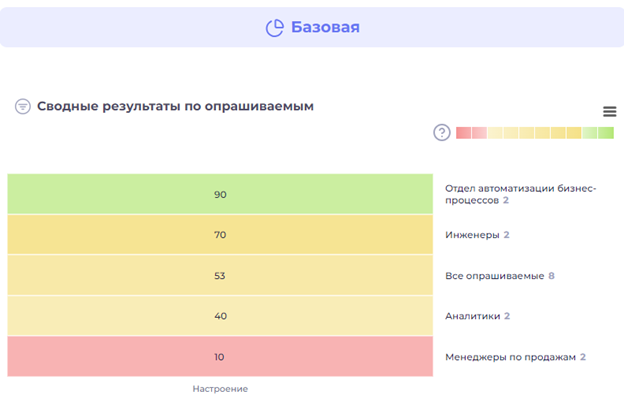Click the green heatmap cell showing 90
The image size is (624, 406).
220,194
